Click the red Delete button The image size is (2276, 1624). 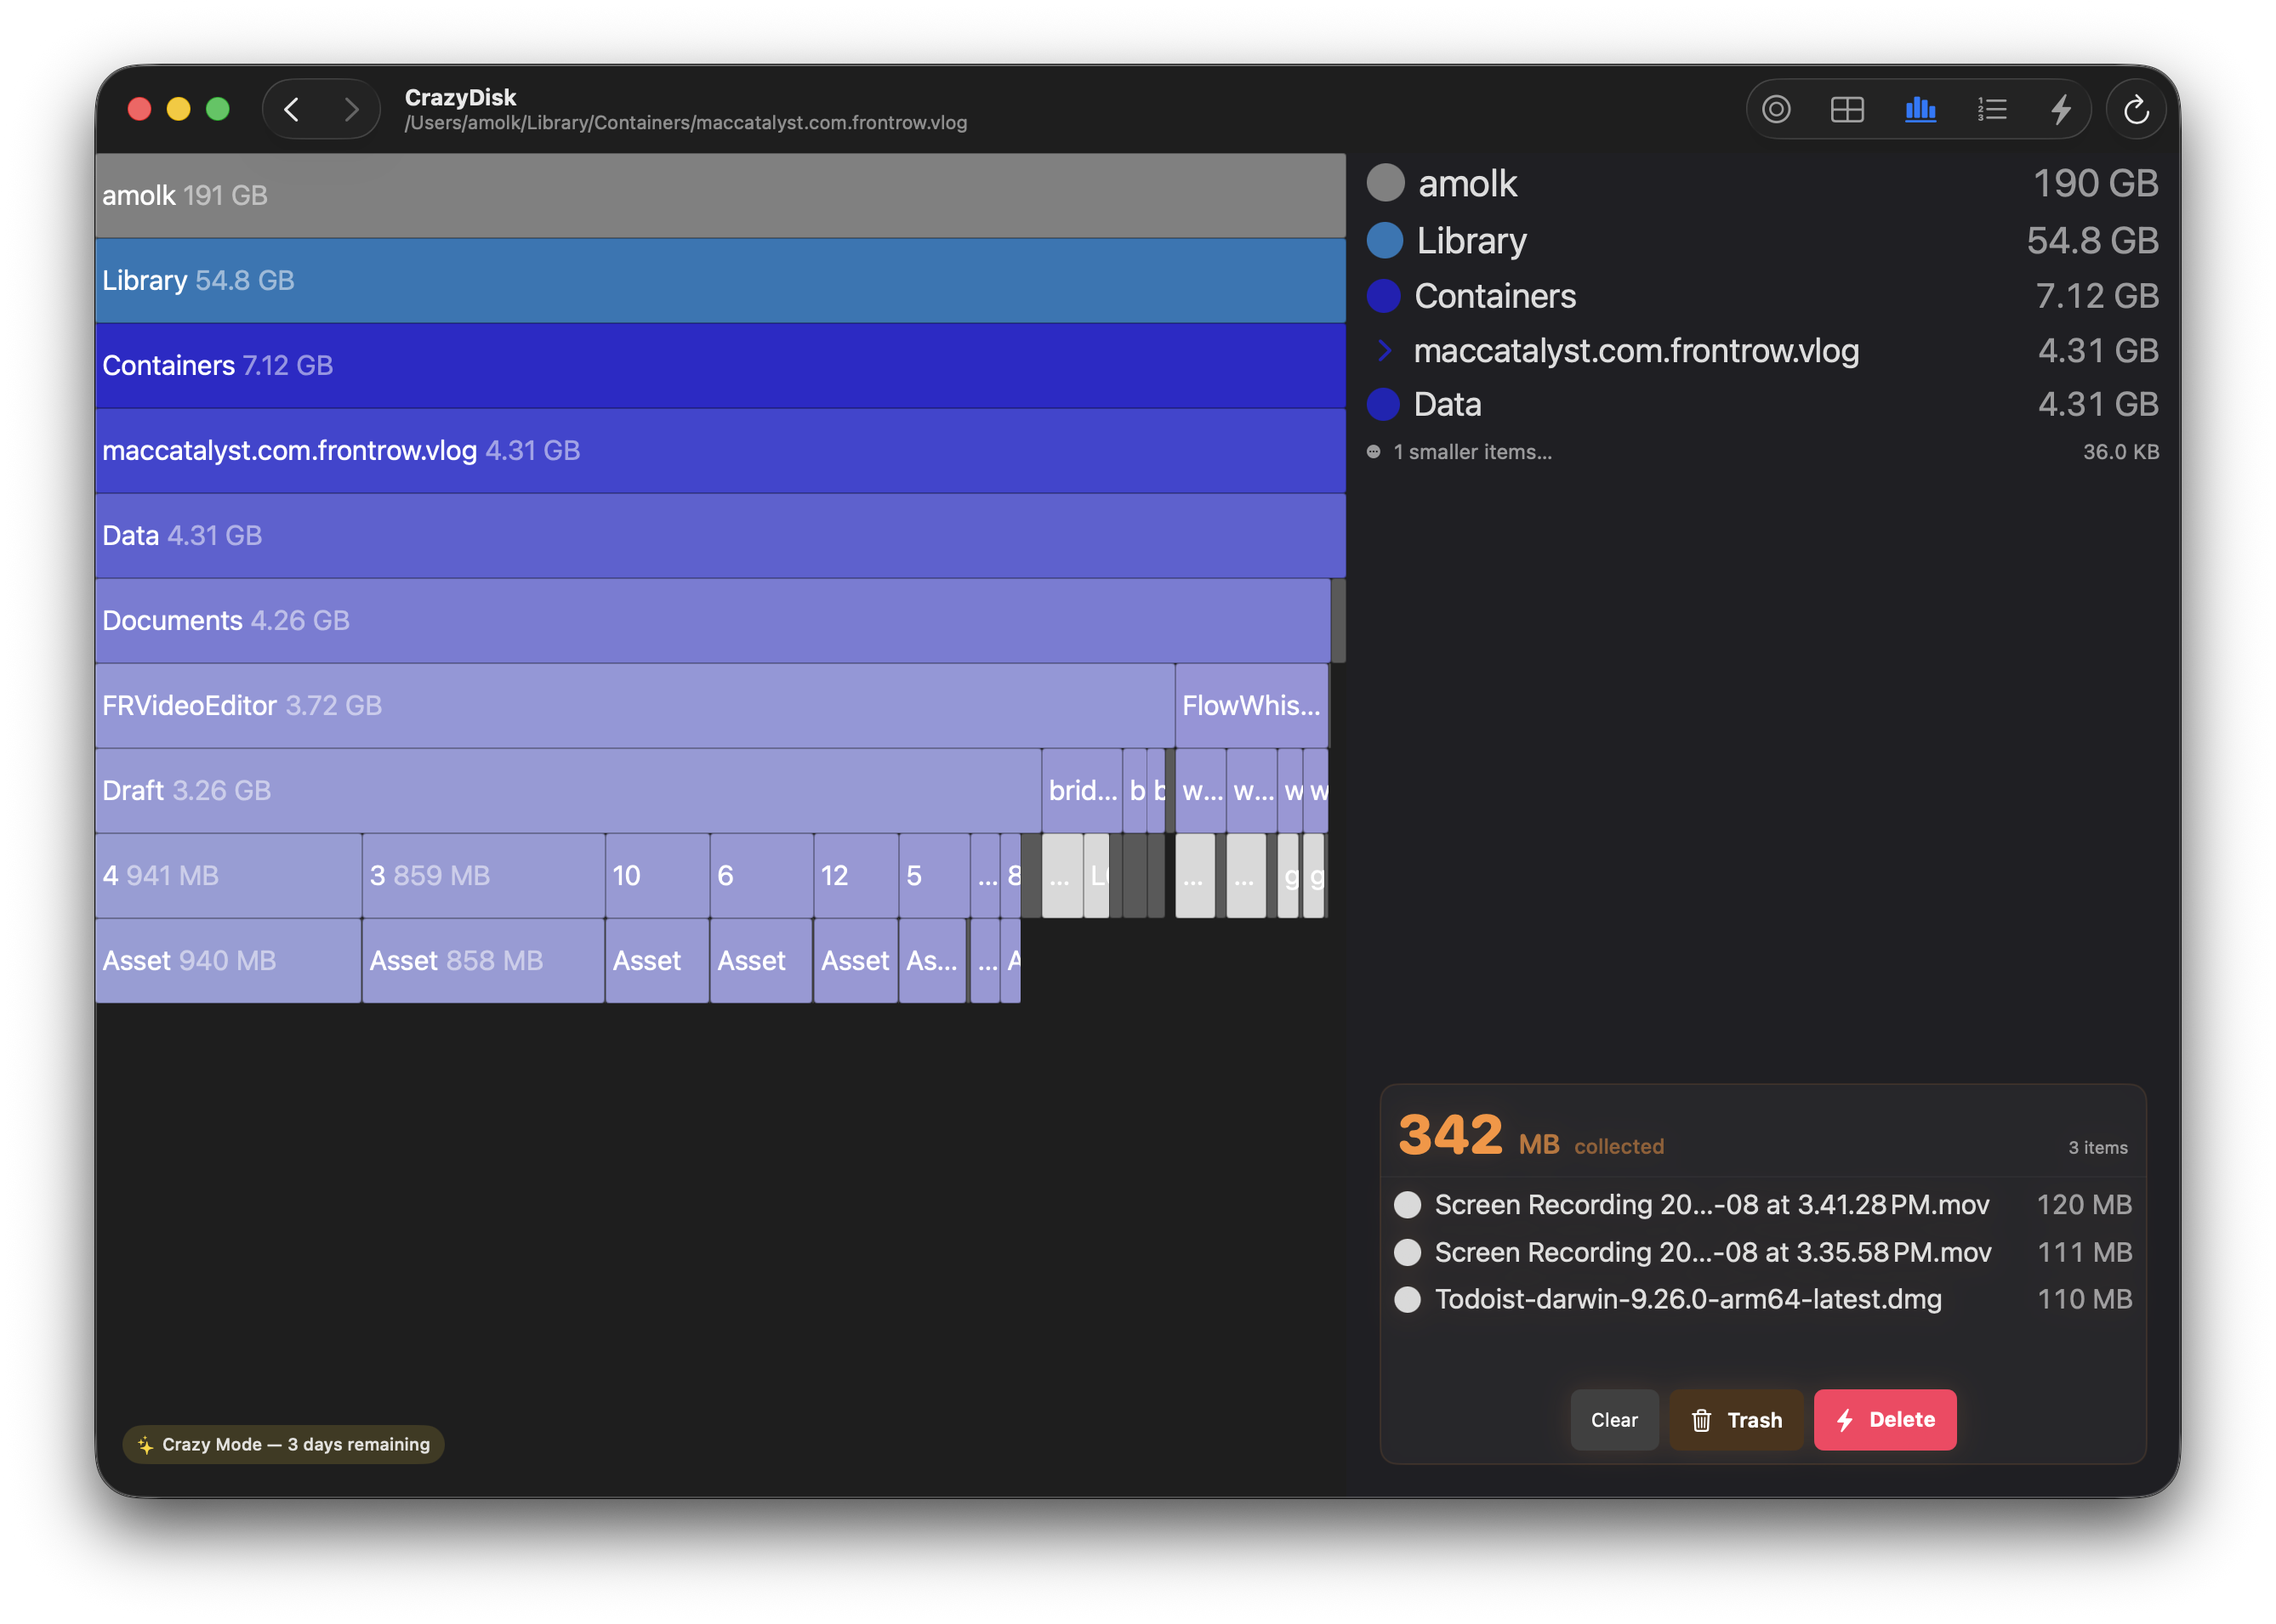coord(1885,1420)
